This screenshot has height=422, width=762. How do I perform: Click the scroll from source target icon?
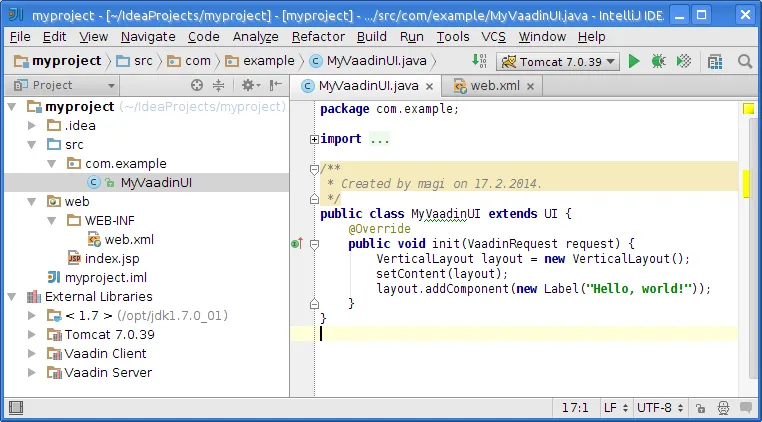(197, 86)
